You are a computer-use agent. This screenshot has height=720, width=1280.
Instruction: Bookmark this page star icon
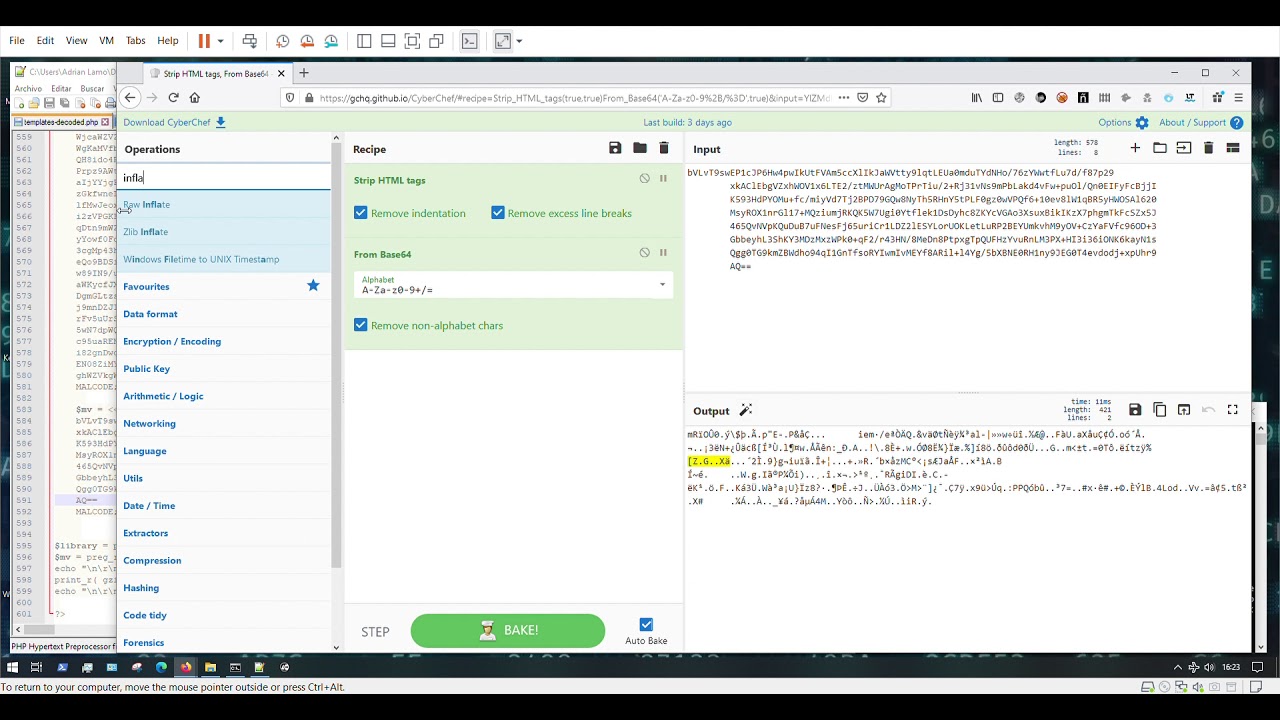(881, 97)
